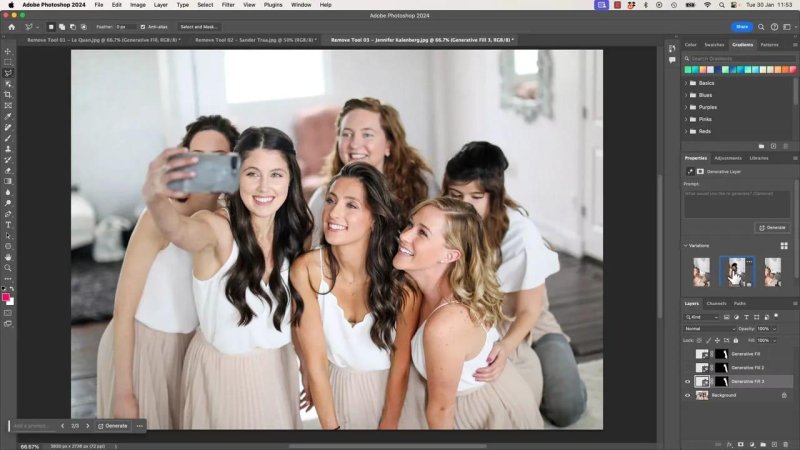
Task: Expand the Reds gradient folder
Action: 686,132
